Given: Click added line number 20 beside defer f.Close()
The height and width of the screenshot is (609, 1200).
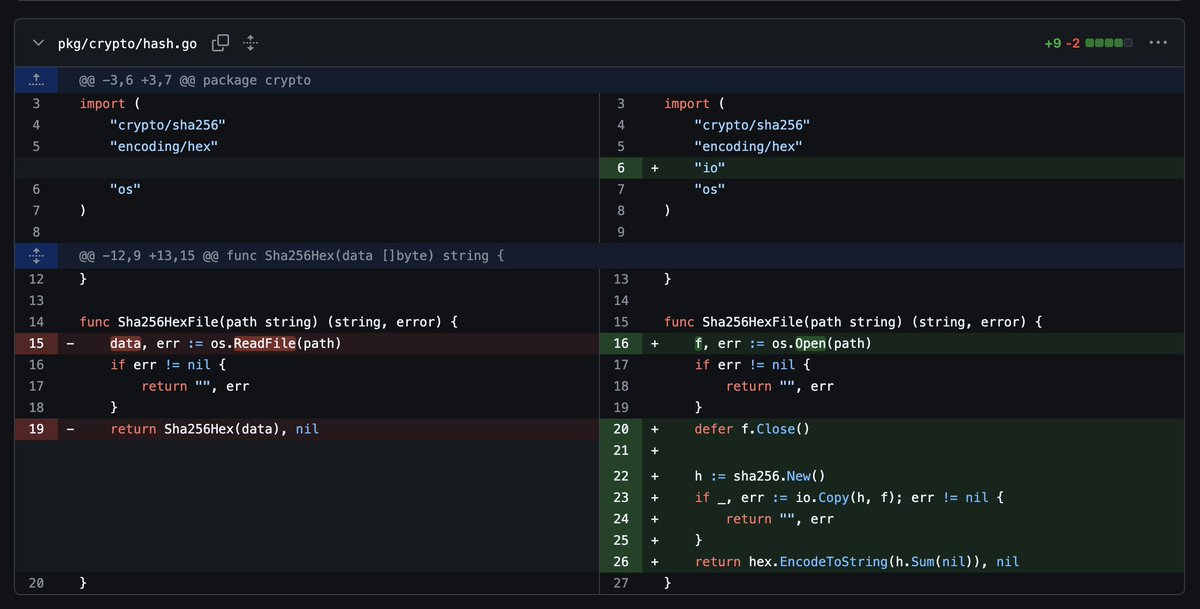Looking at the screenshot, I should (x=621, y=429).
